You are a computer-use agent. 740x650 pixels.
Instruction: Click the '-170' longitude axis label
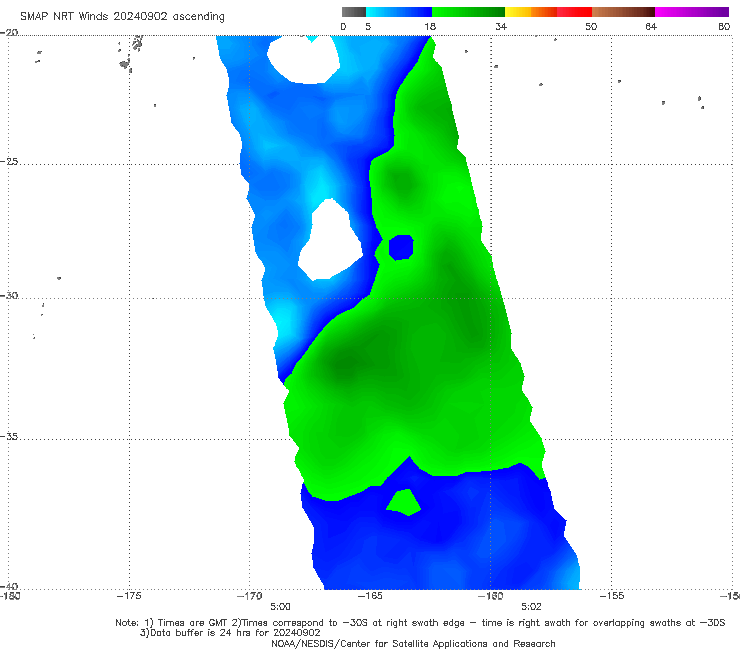point(249,595)
